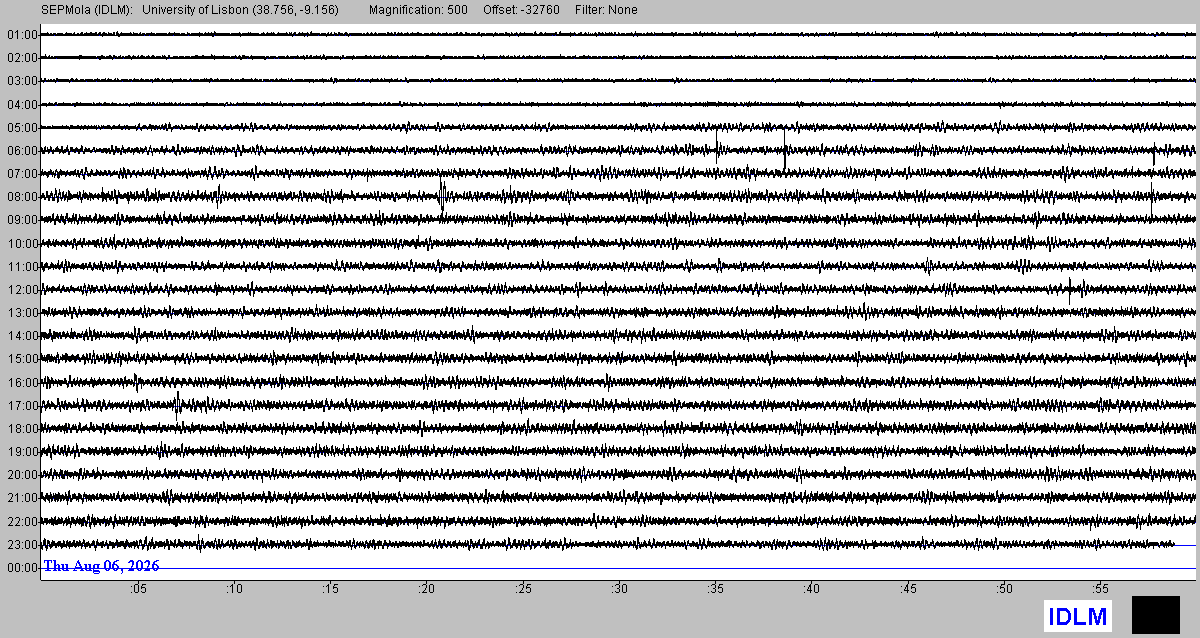Image resolution: width=1200 pixels, height=638 pixels.
Task: Click the 03:00 hour label
Action: tap(21, 80)
